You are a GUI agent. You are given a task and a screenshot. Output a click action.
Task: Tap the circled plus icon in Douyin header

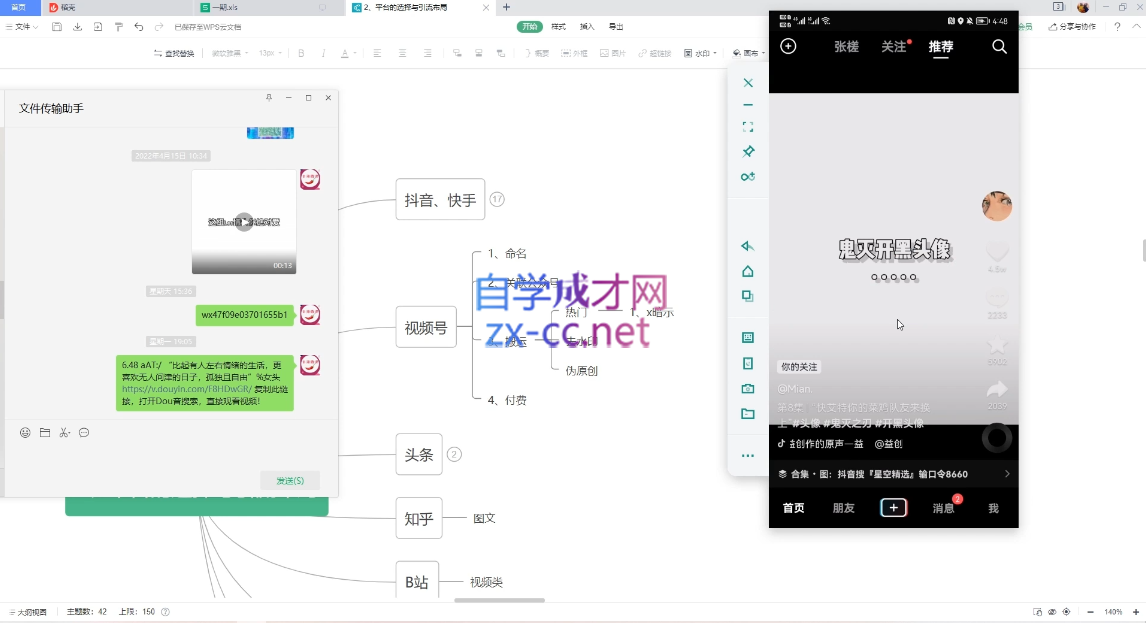788,46
